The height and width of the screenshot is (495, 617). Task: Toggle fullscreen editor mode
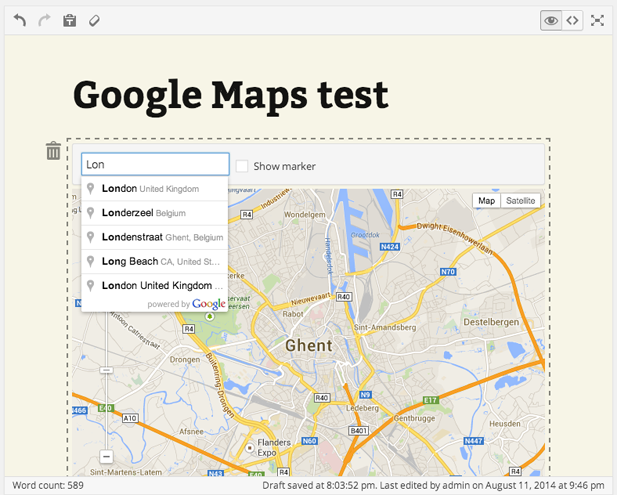[597, 20]
